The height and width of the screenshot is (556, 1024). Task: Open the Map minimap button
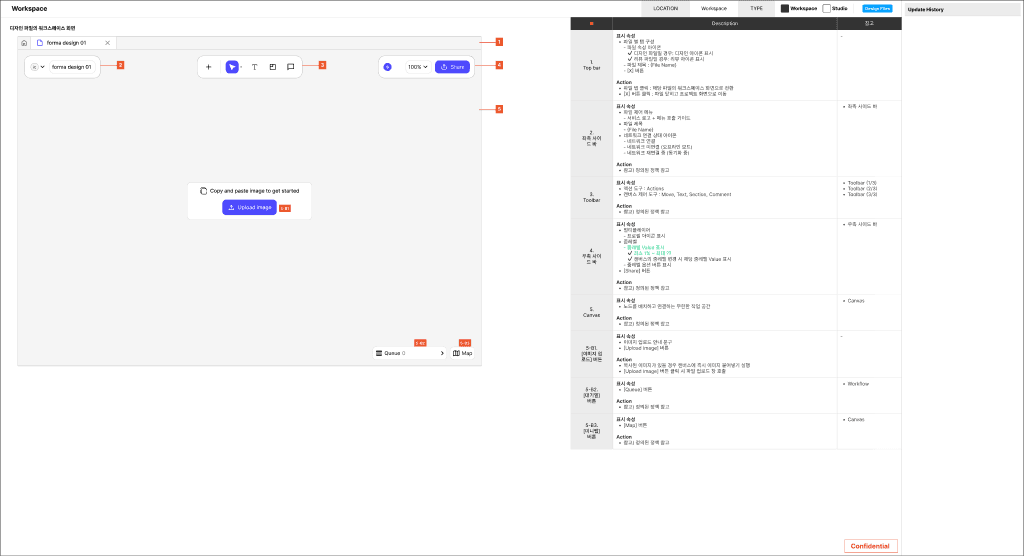coord(462,353)
